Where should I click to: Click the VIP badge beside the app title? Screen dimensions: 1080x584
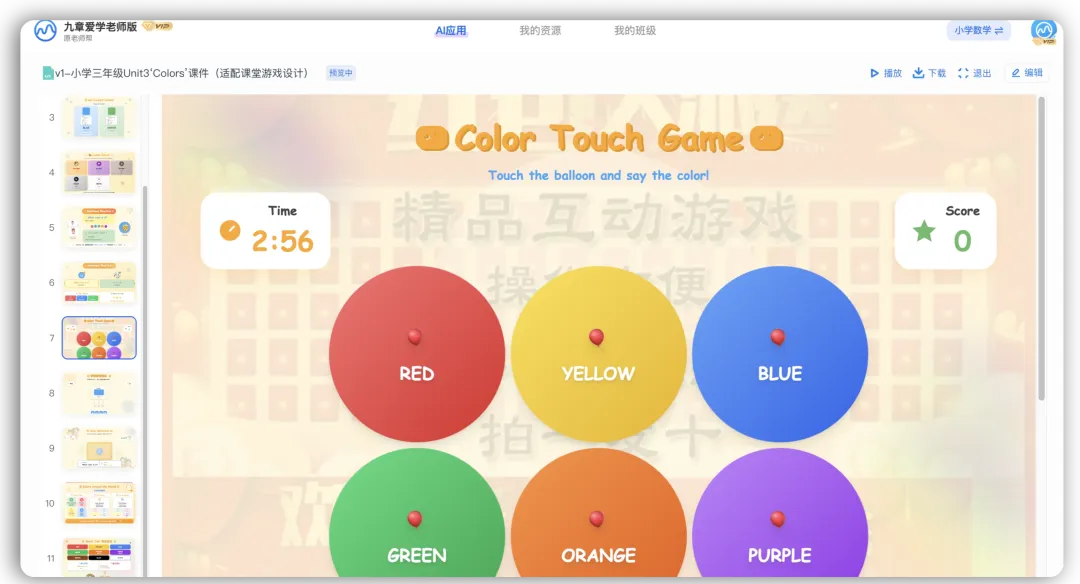158,26
